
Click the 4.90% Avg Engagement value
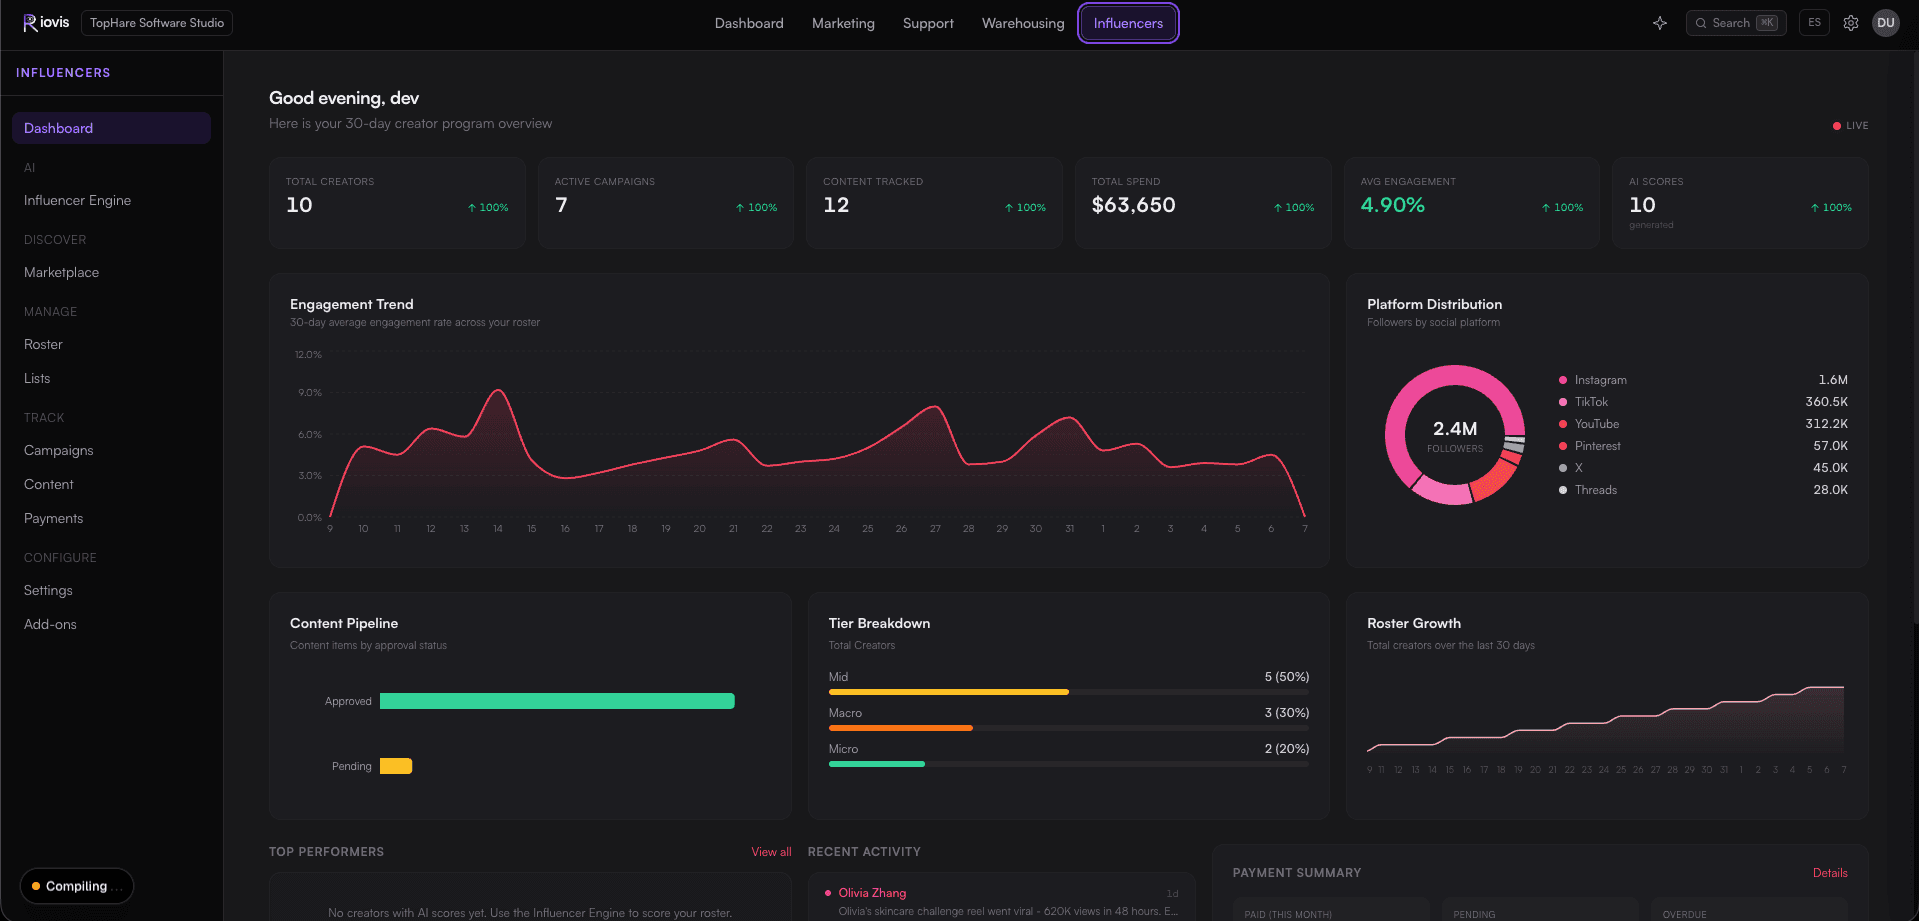pos(1392,205)
